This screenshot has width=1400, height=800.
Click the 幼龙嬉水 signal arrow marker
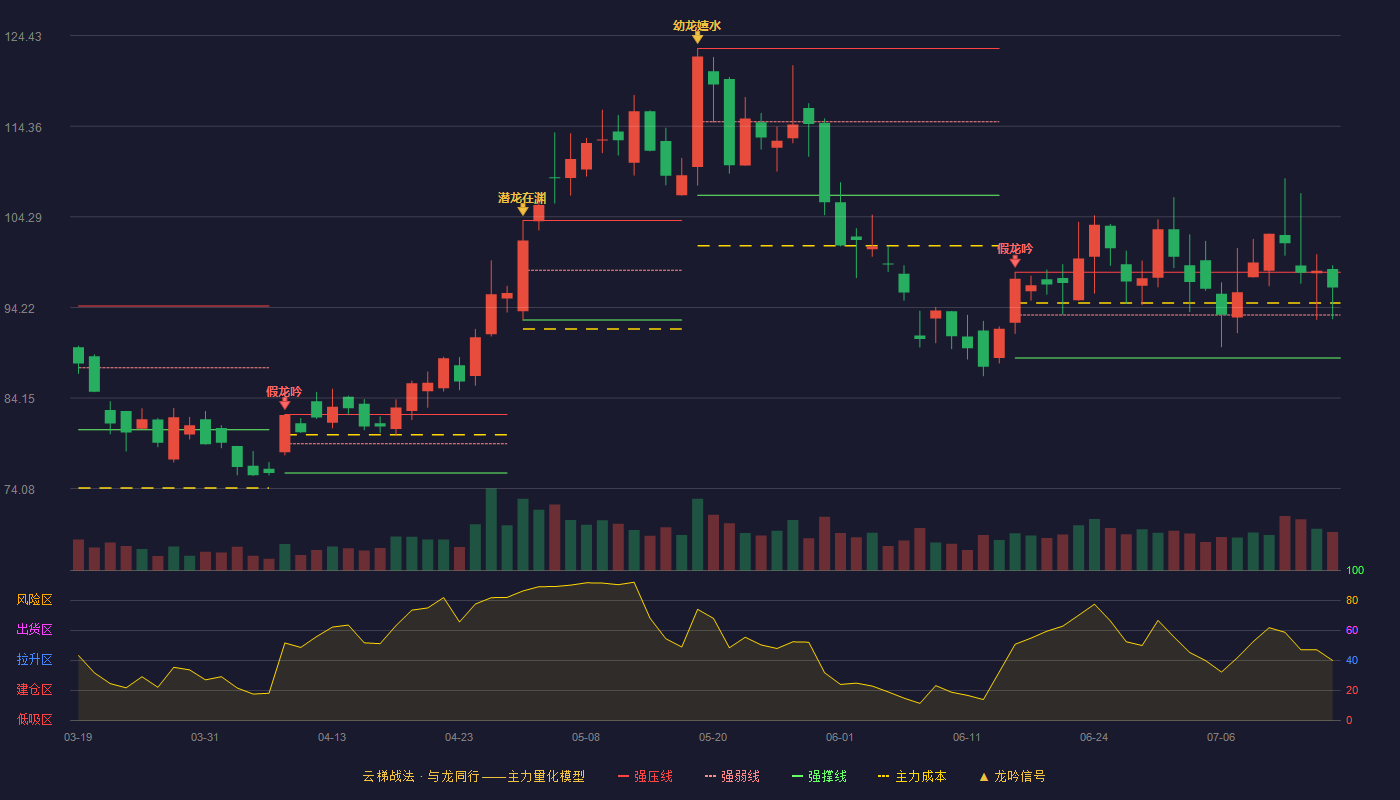point(697,38)
